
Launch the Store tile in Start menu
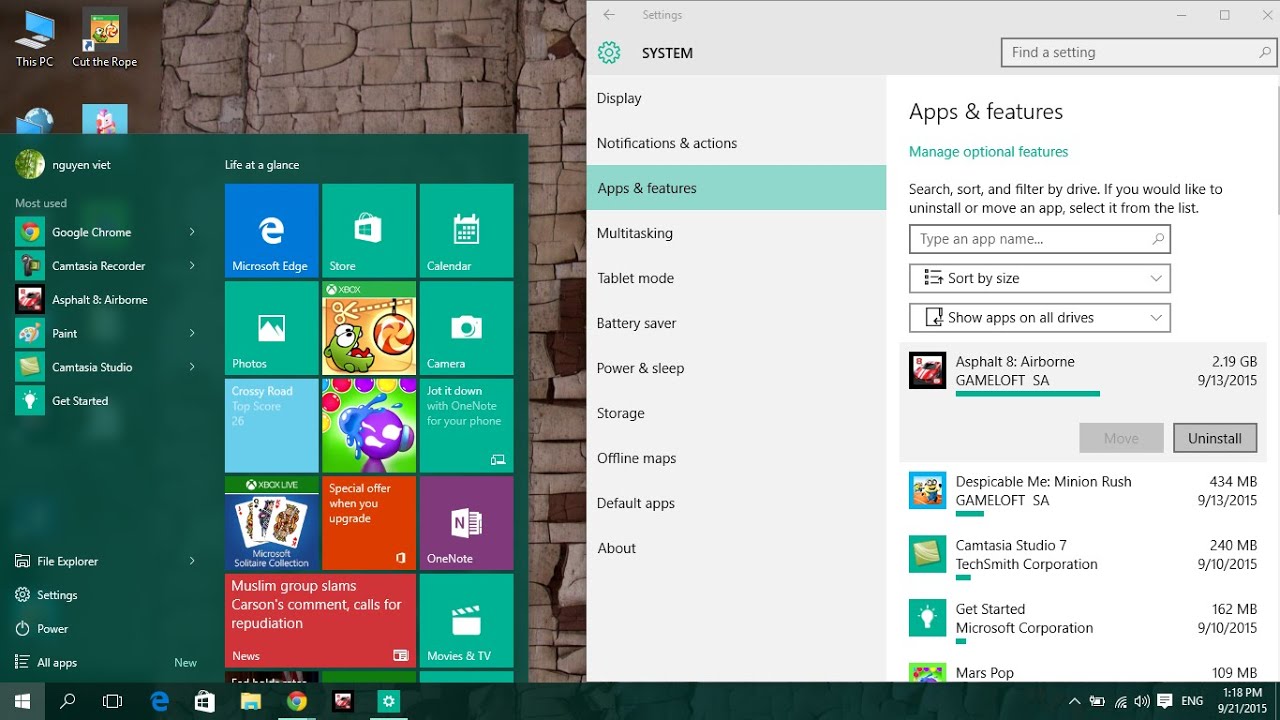(x=367, y=231)
